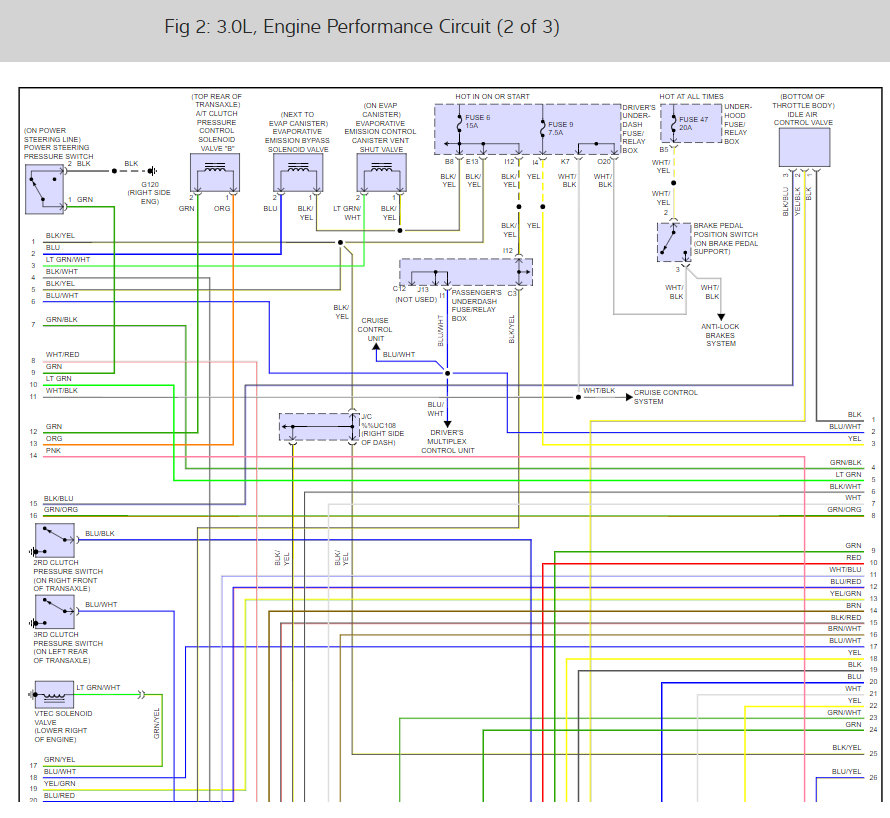Click the 'BLU/BLK' label by 2nd clutch switch

(100, 533)
